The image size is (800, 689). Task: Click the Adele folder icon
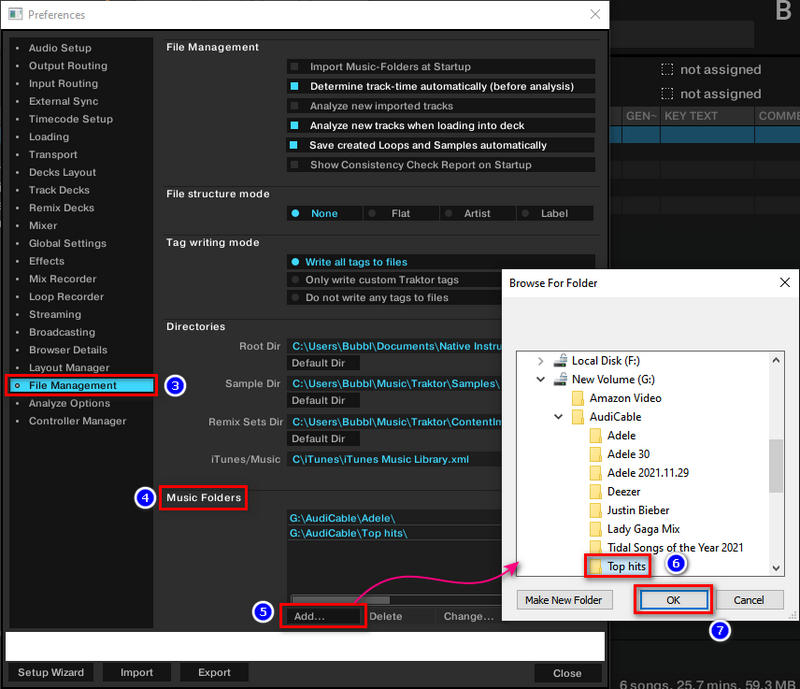tap(595, 436)
